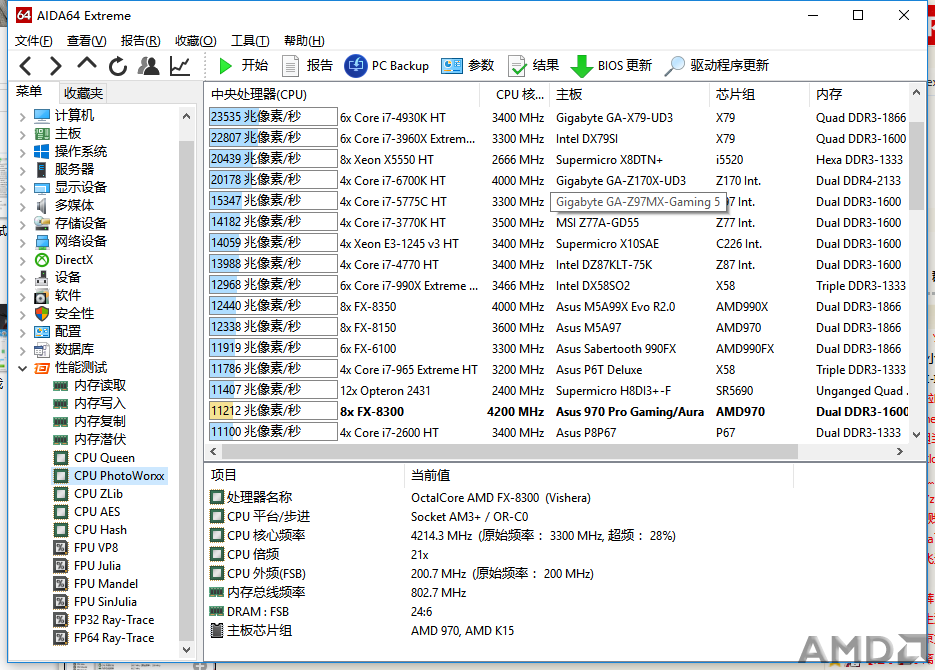Select the FPU Julia benchmark
This screenshot has height=670, width=935.
point(97,566)
